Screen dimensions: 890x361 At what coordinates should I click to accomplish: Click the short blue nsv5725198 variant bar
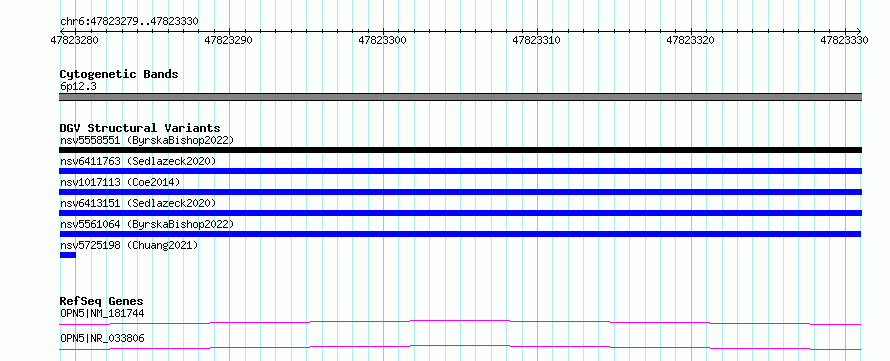coord(68,255)
